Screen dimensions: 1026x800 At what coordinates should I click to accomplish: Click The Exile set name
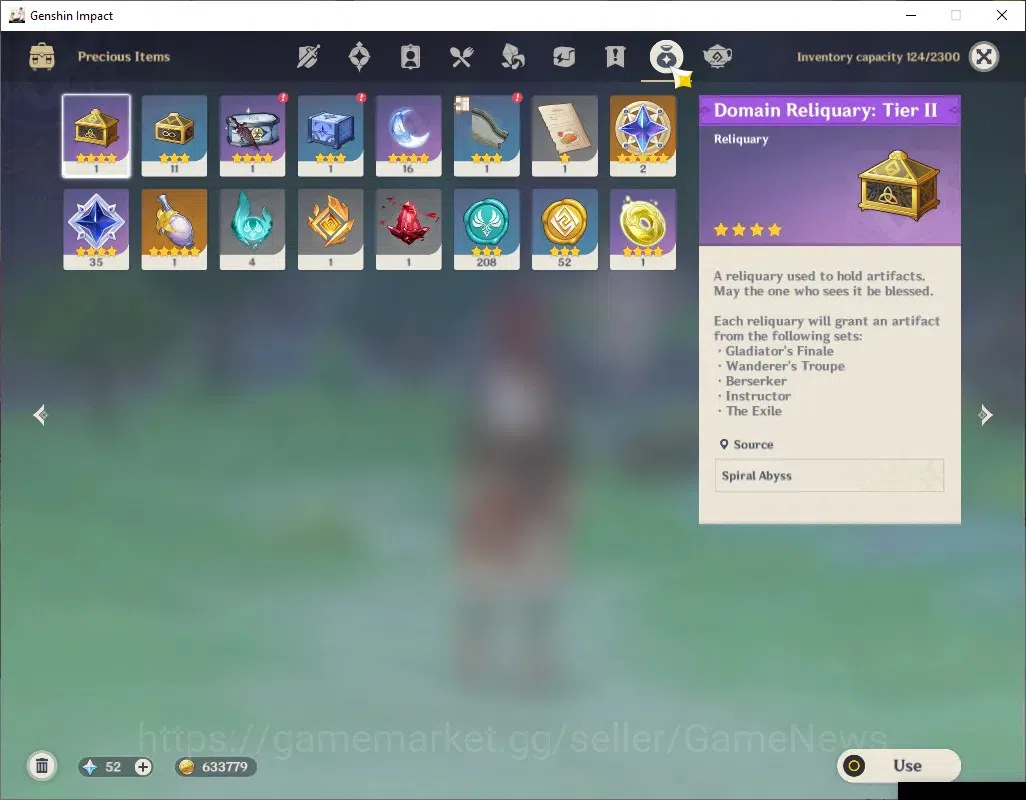(753, 411)
